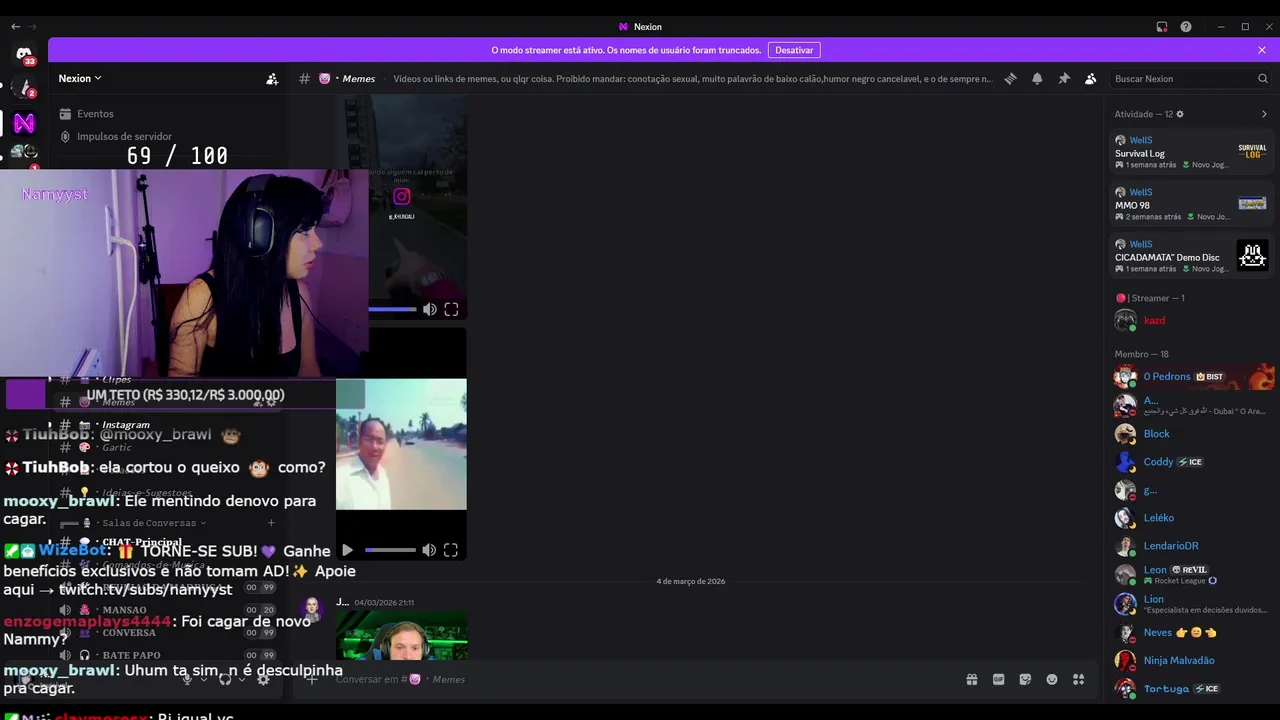Open the emoji picker icon
The width and height of the screenshot is (1280, 720).
point(1052,680)
